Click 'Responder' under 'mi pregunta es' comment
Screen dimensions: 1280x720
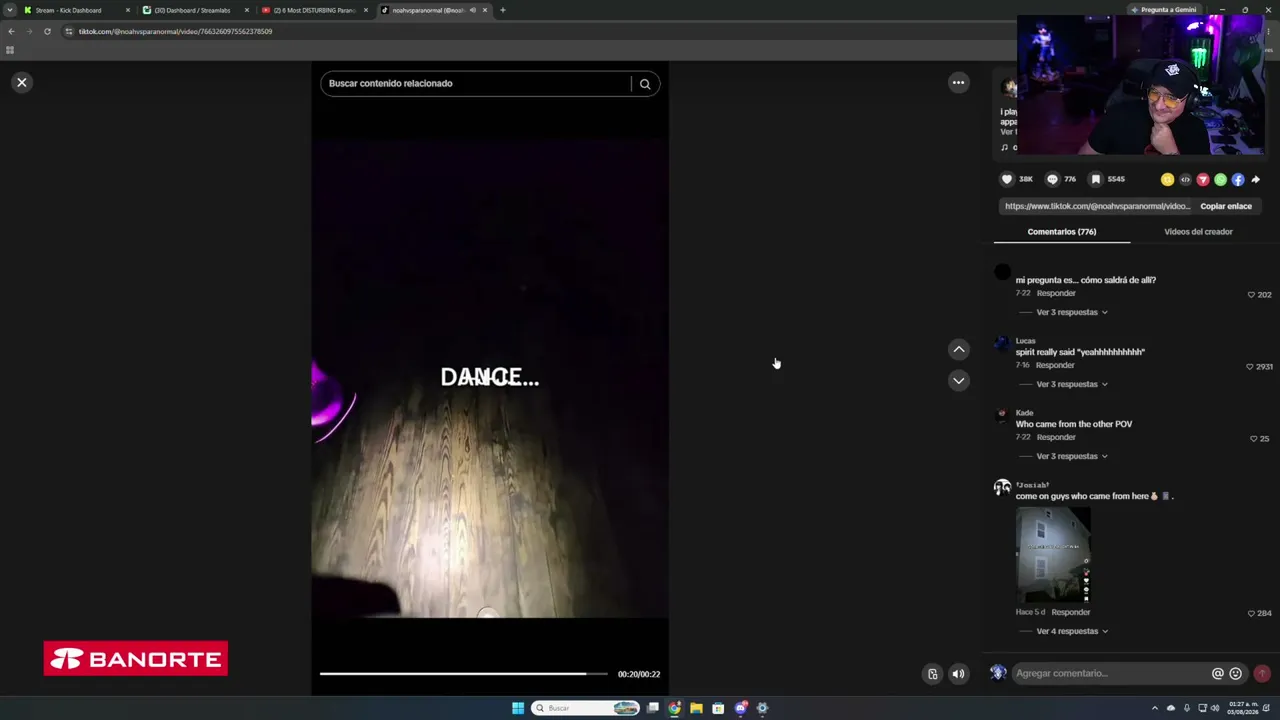[x=1056, y=293]
